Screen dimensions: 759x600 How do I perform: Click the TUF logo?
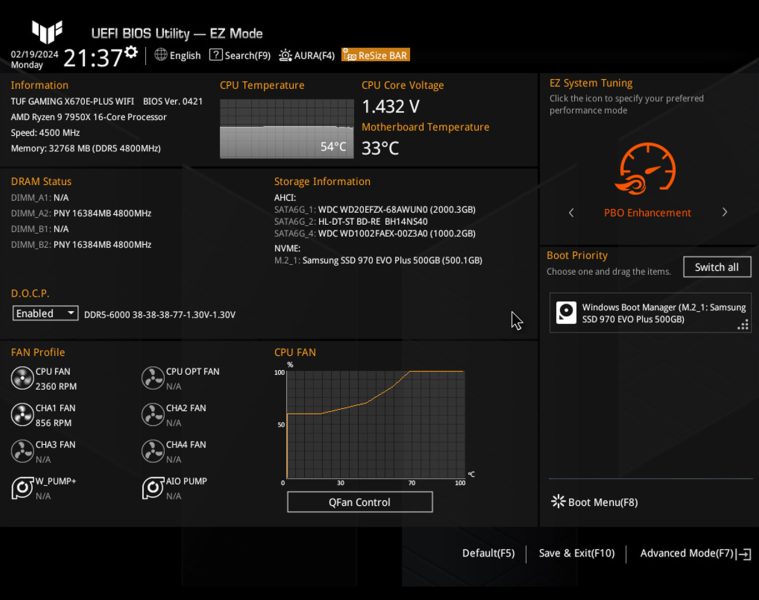tap(47, 31)
